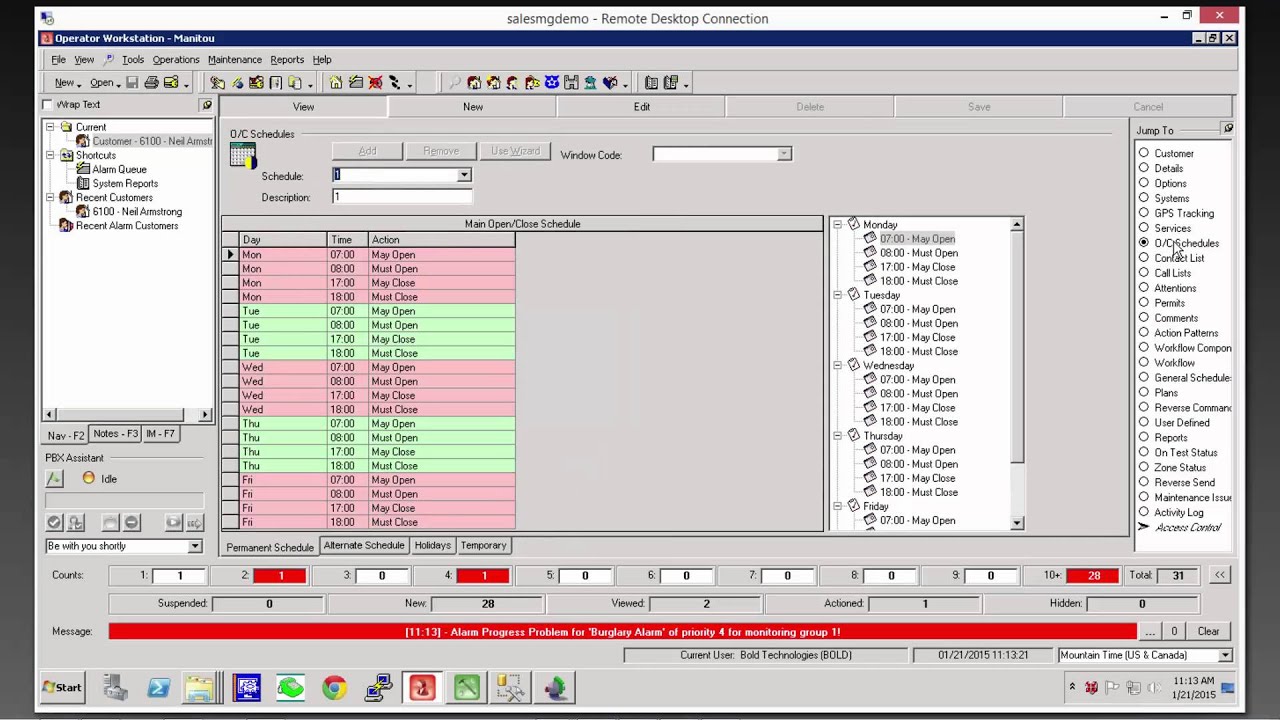Click the red crossed-out toolbar icon
Viewport: 1280px width, 720px height.
click(375, 83)
